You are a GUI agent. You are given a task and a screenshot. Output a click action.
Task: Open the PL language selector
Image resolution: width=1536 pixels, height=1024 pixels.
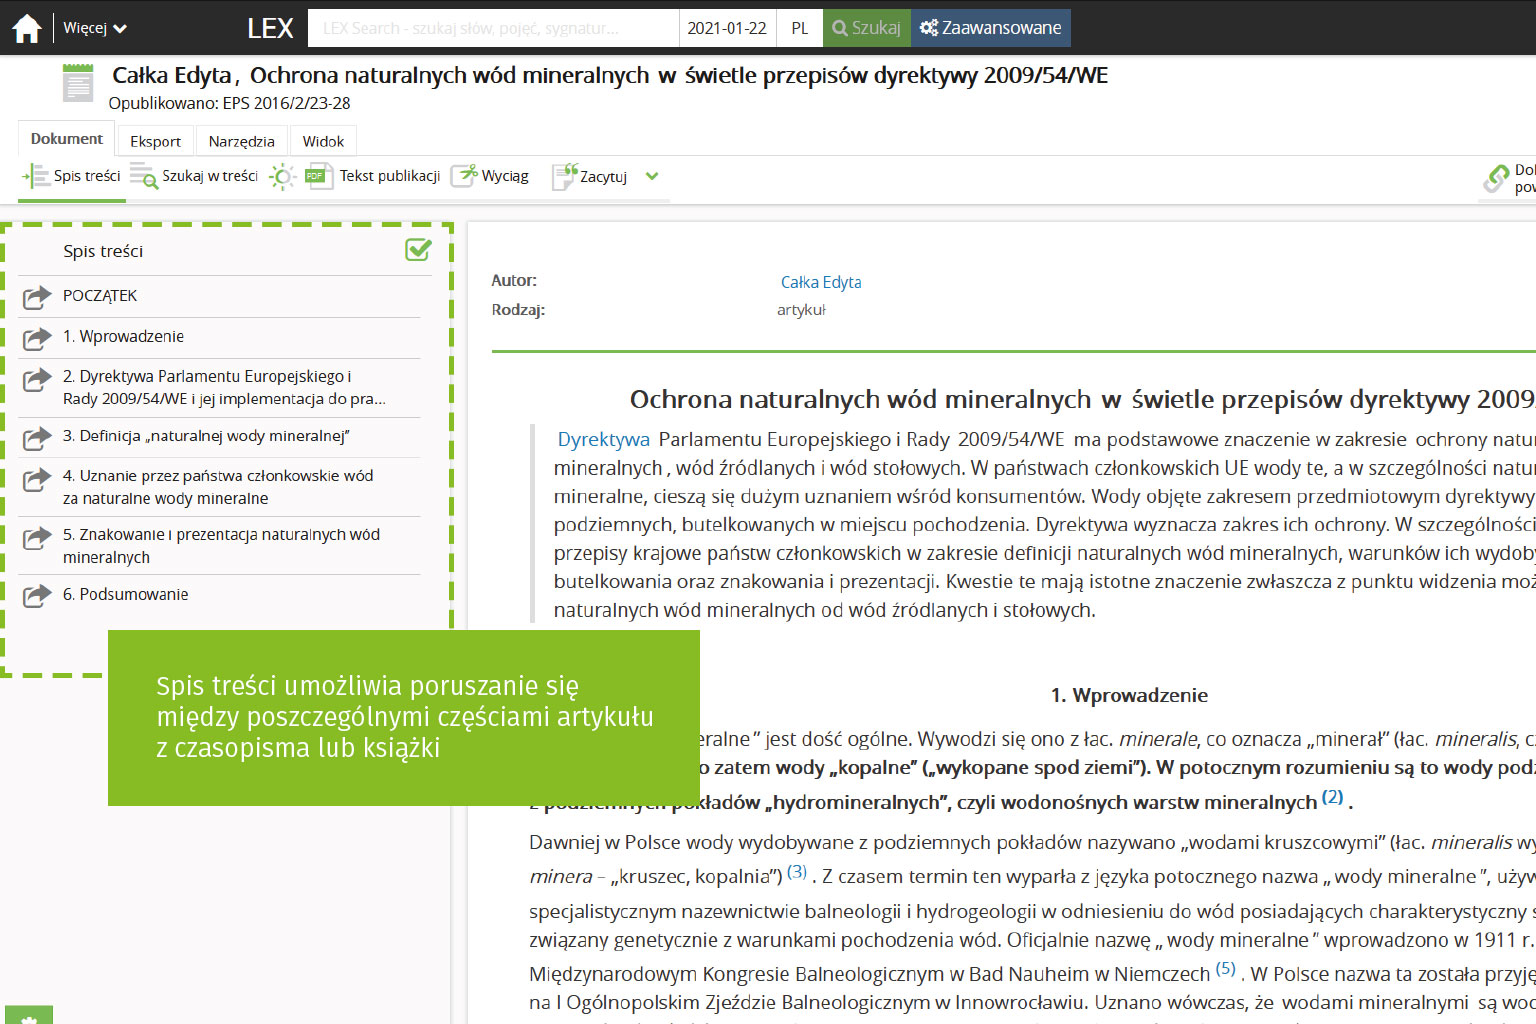pyautogui.click(x=799, y=28)
